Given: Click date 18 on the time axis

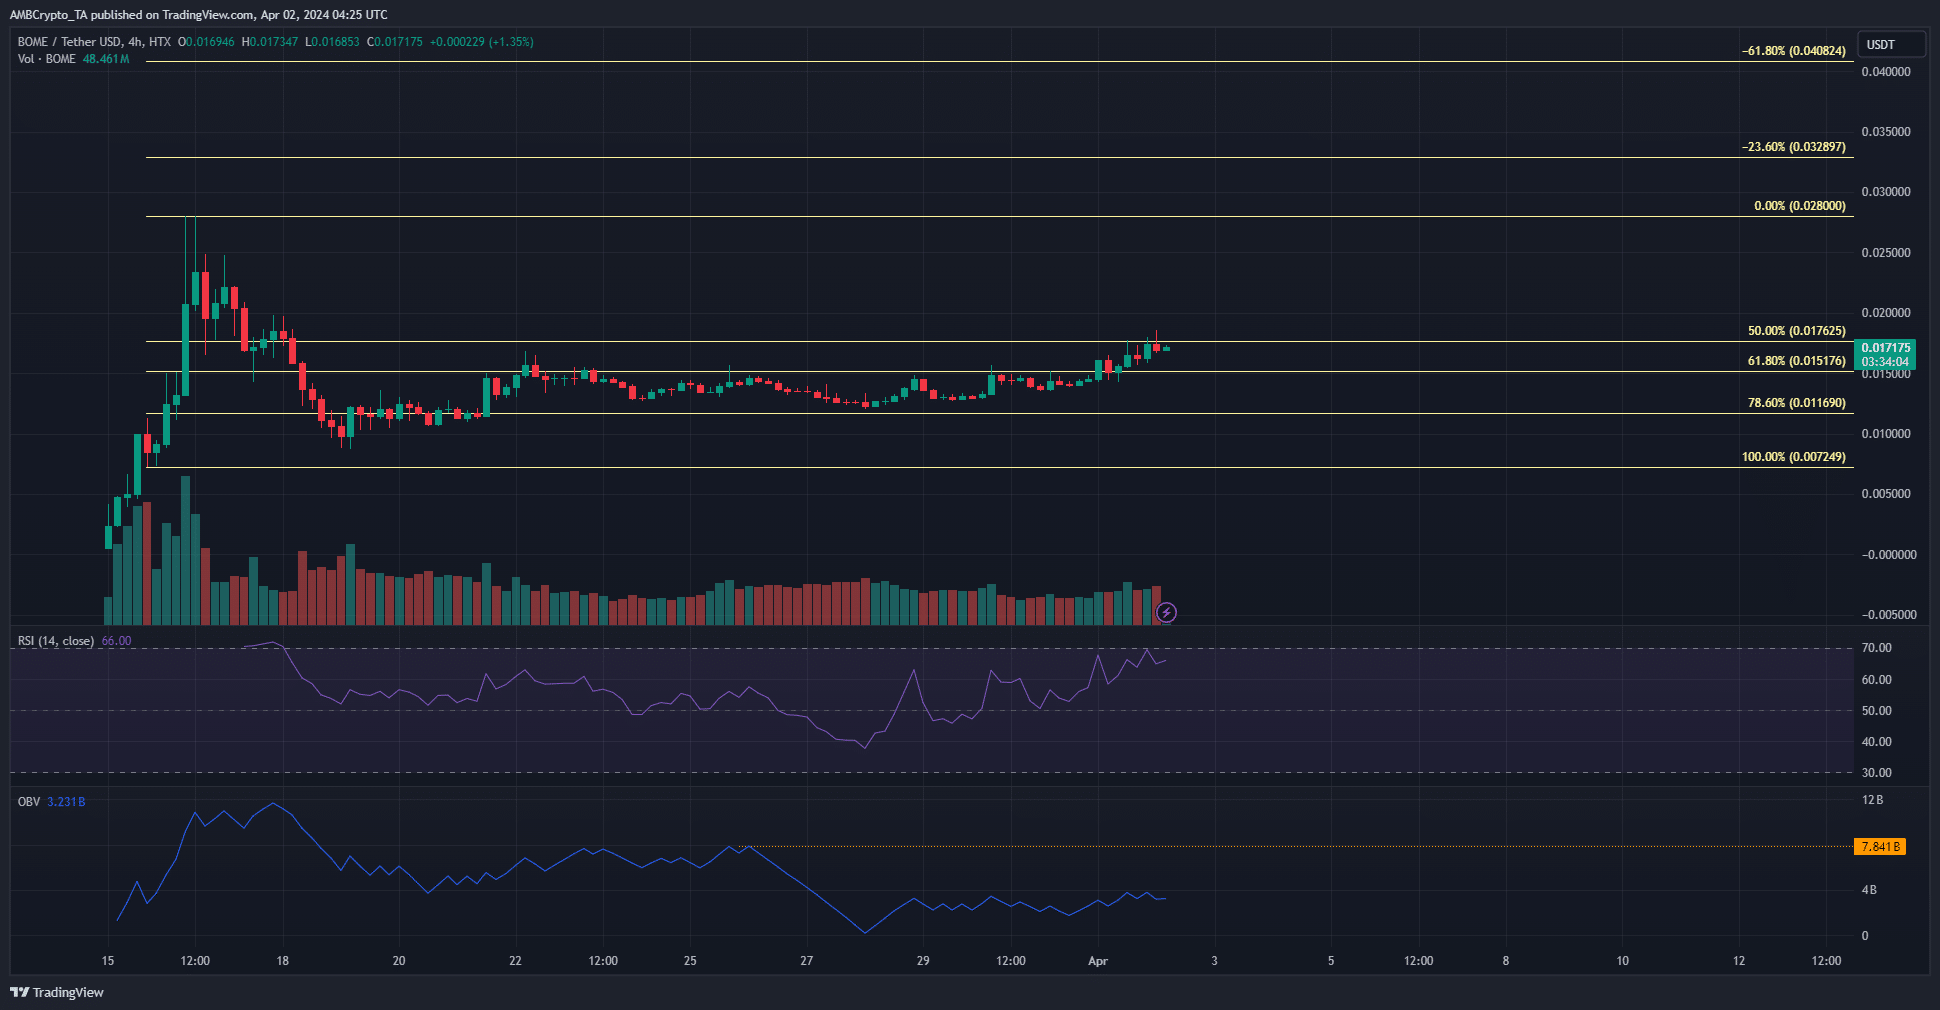Looking at the screenshot, I should pos(283,961).
